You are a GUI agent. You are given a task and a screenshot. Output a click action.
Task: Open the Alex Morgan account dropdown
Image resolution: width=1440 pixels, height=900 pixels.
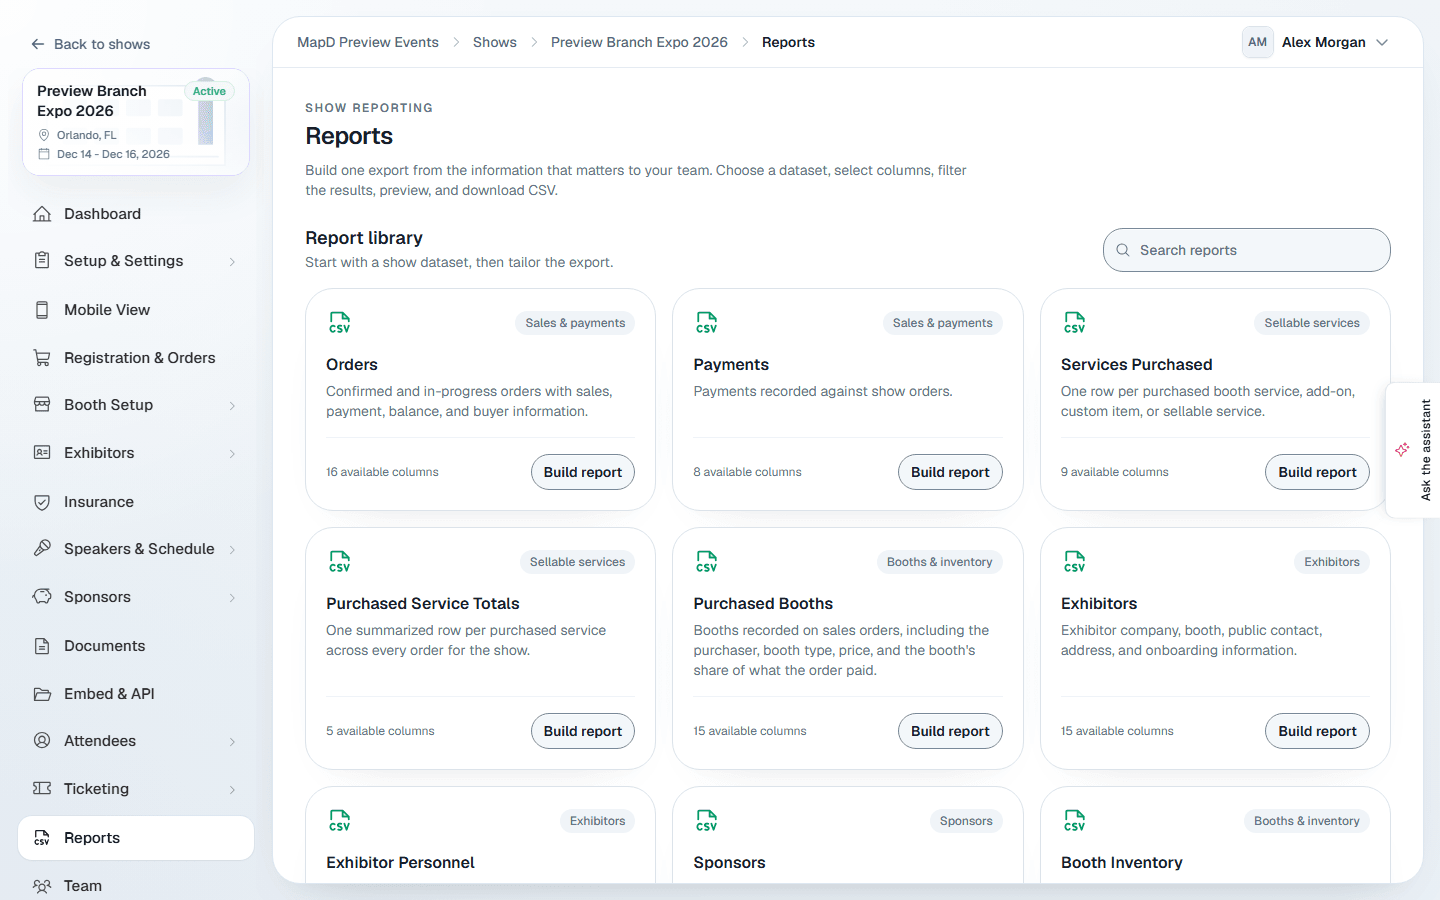pyautogui.click(x=1316, y=42)
